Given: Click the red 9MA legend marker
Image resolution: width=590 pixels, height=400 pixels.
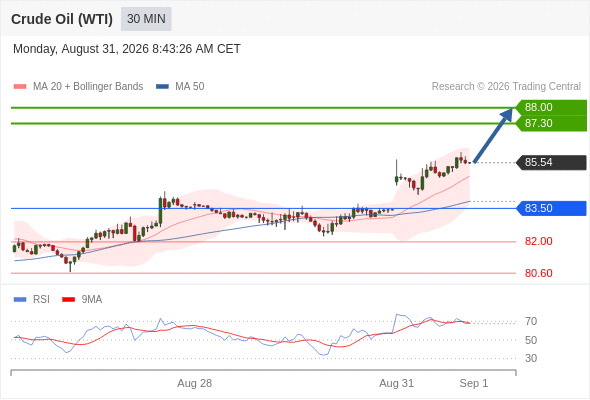Looking at the screenshot, I should point(68,300).
